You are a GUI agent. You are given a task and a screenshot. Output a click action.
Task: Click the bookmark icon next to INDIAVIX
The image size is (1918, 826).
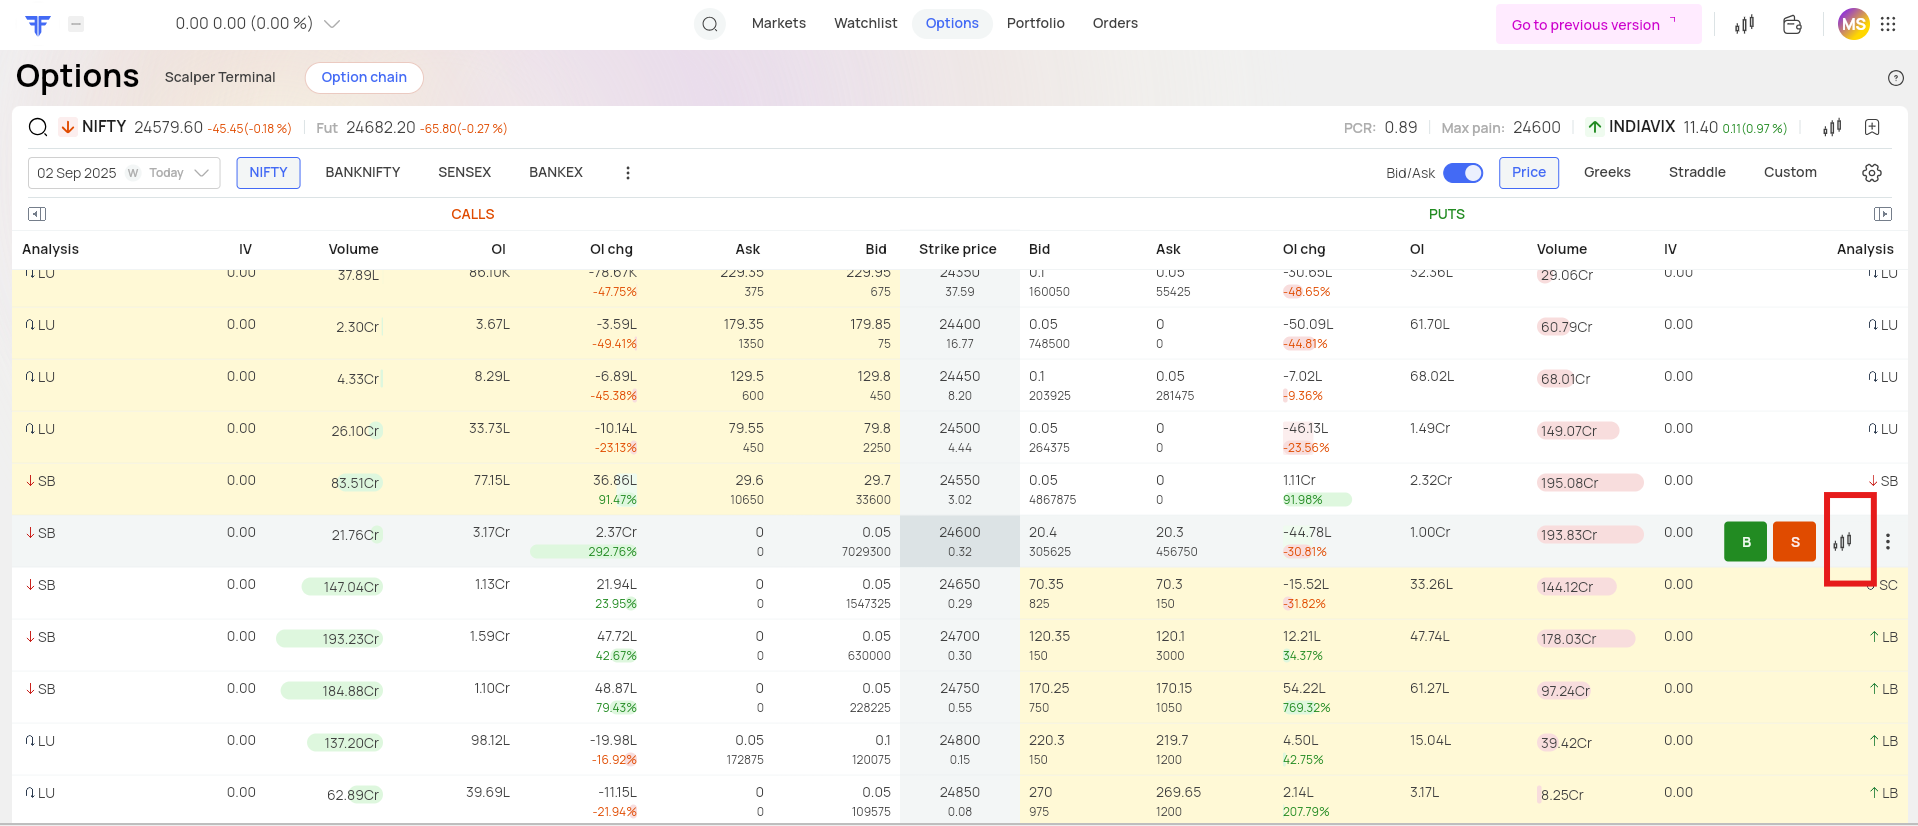pyautogui.click(x=1872, y=127)
